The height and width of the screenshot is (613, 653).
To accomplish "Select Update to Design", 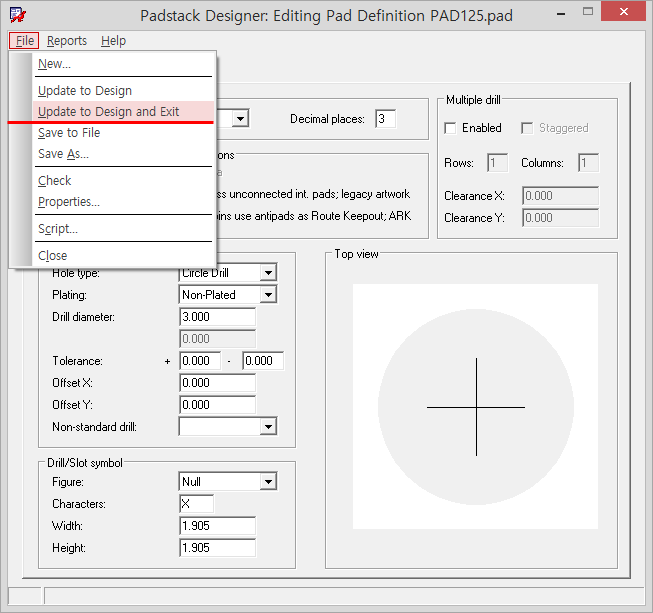I will coord(123,90).
